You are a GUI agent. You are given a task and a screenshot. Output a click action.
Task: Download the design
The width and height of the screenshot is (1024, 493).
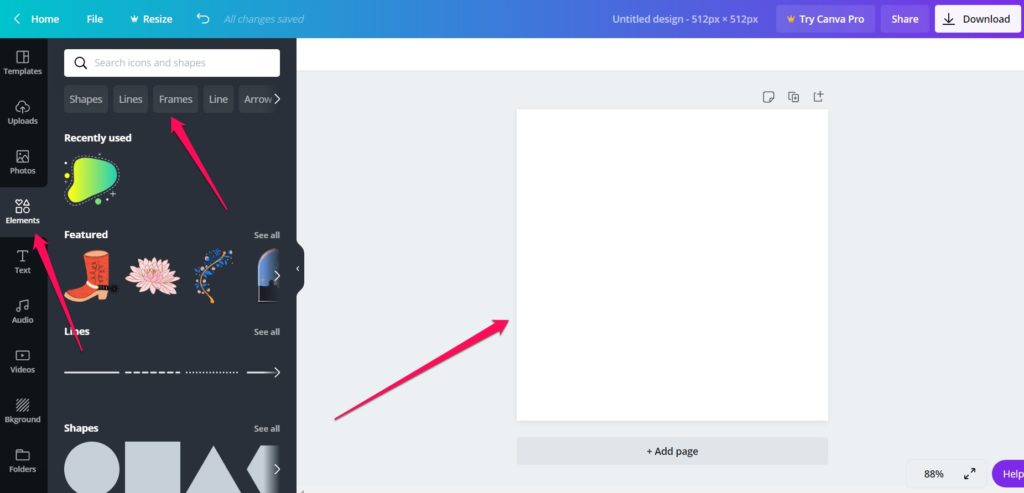pos(977,19)
